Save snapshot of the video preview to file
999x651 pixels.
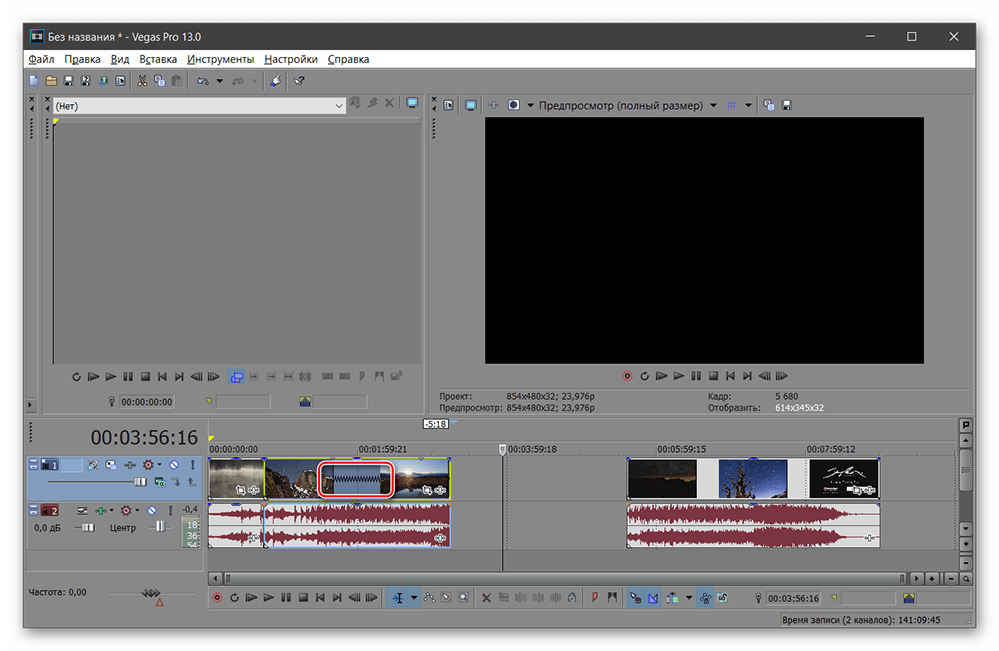coord(787,105)
